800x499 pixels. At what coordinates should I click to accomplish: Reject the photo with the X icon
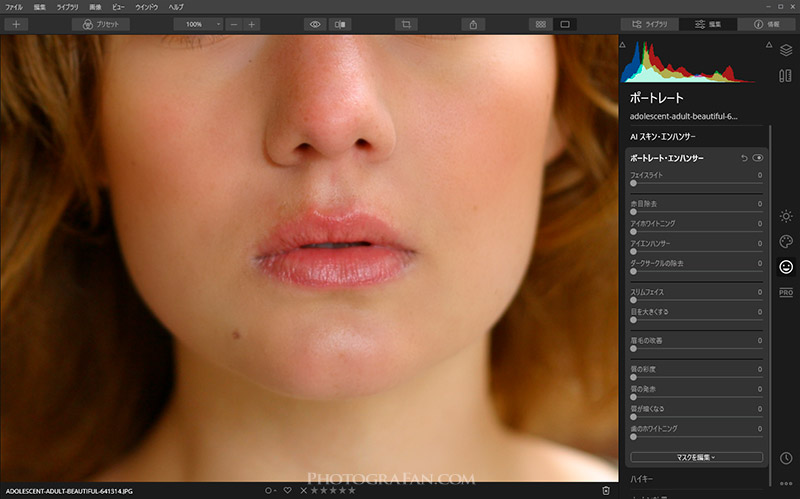tap(304, 490)
